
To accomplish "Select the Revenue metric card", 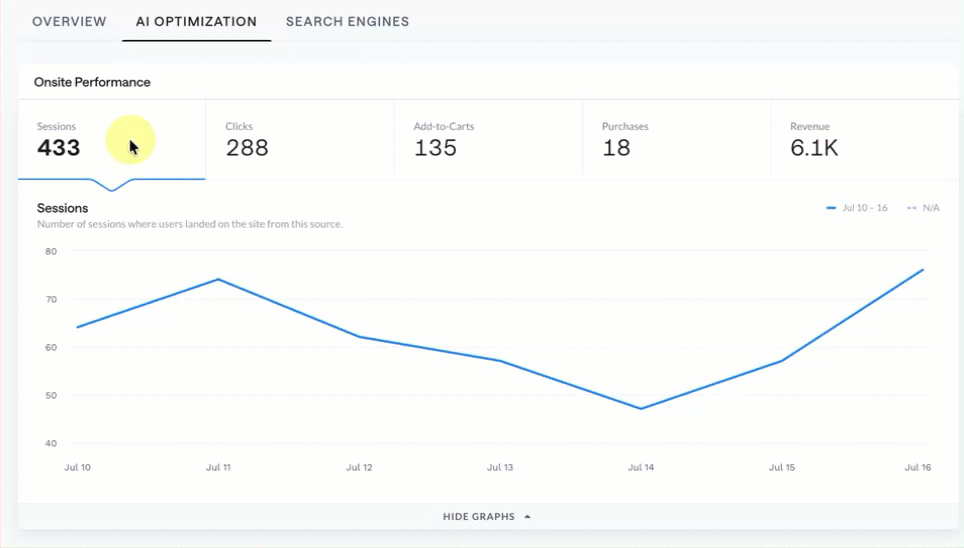I will pyautogui.click(x=864, y=140).
